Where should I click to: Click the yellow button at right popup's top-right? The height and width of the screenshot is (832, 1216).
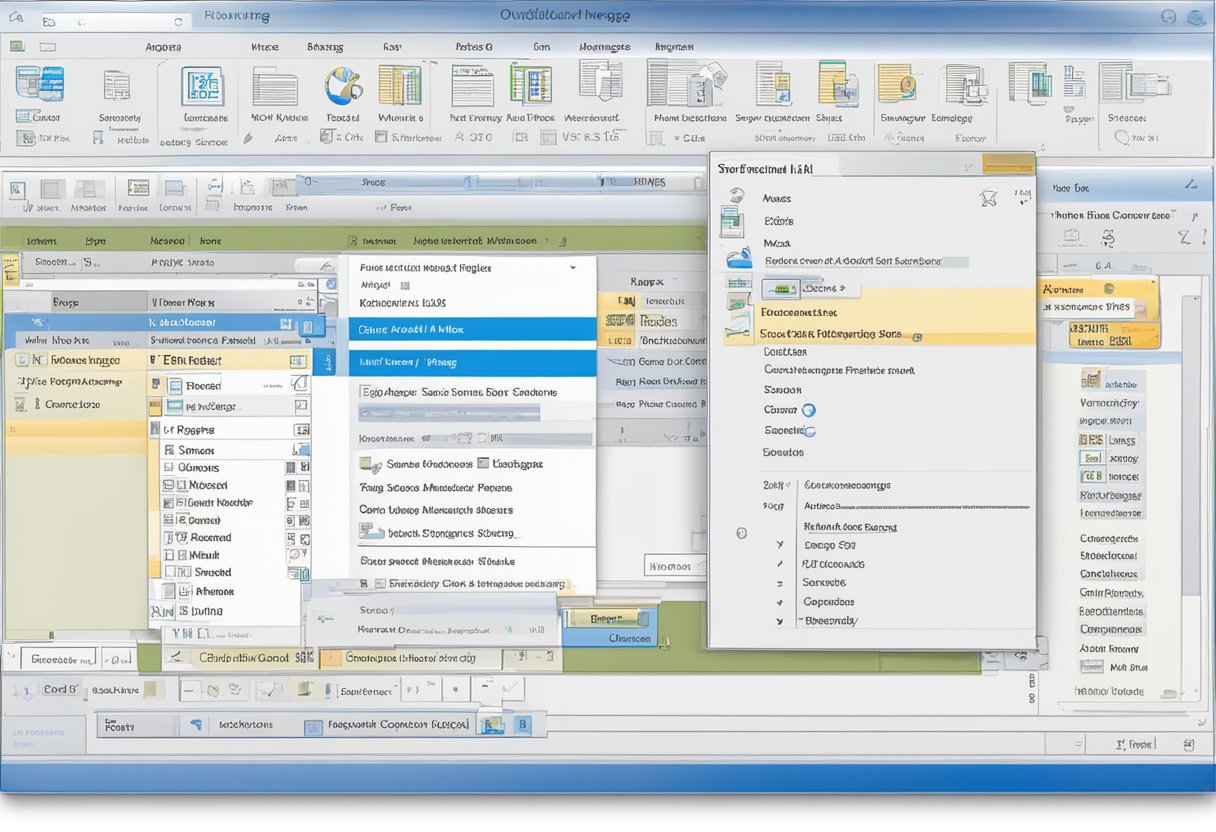tap(1008, 165)
